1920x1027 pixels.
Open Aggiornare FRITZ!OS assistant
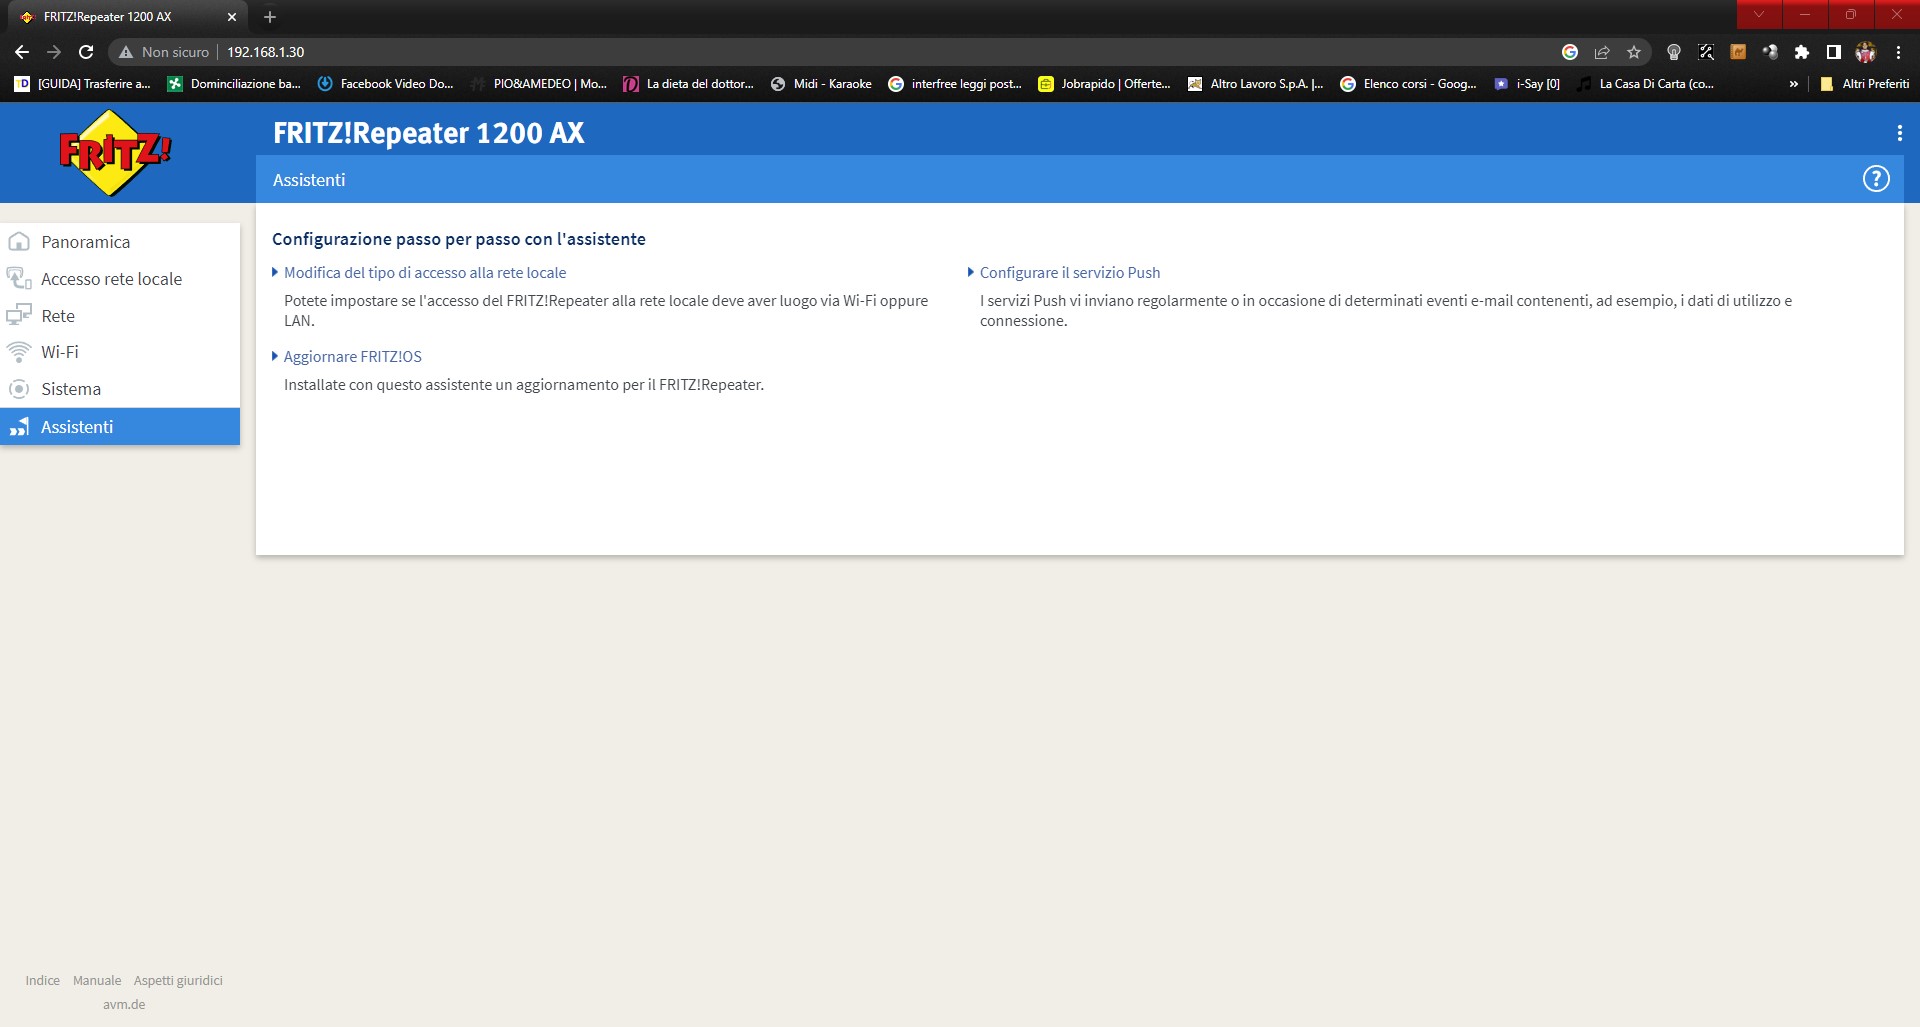tap(353, 356)
